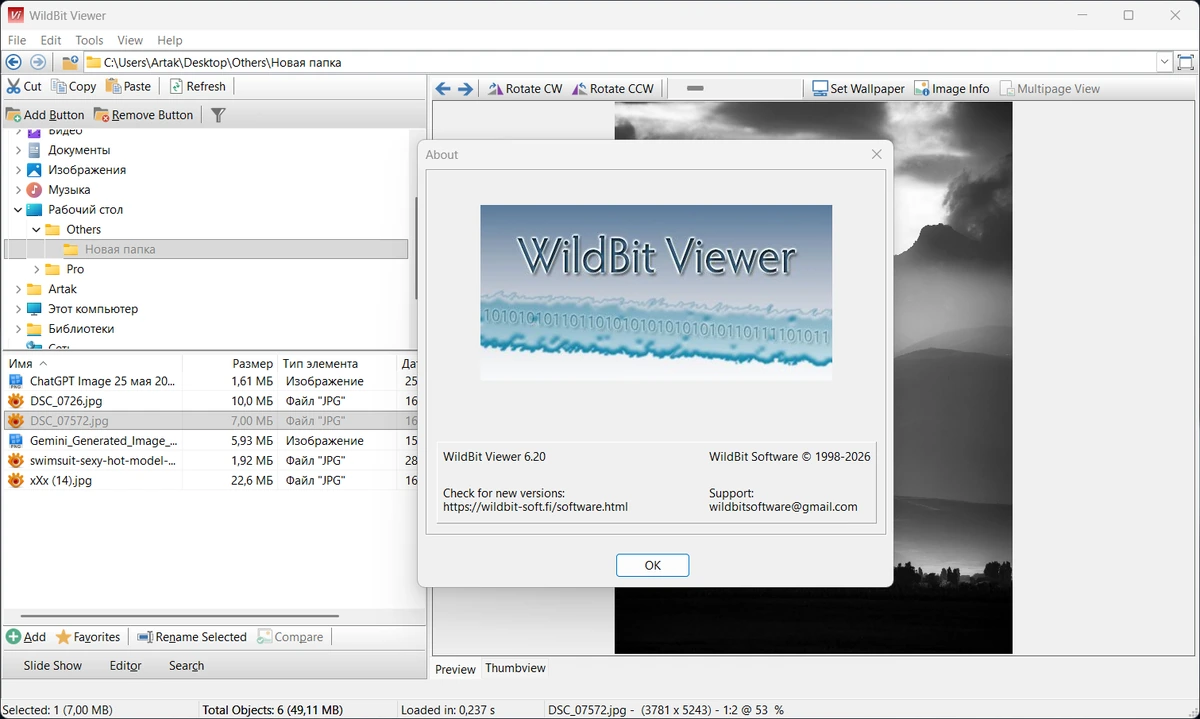The width and height of the screenshot is (1200, 719).
Task: Collapse the Рабочий стол tree node
Action: click(x=18, y=210)
